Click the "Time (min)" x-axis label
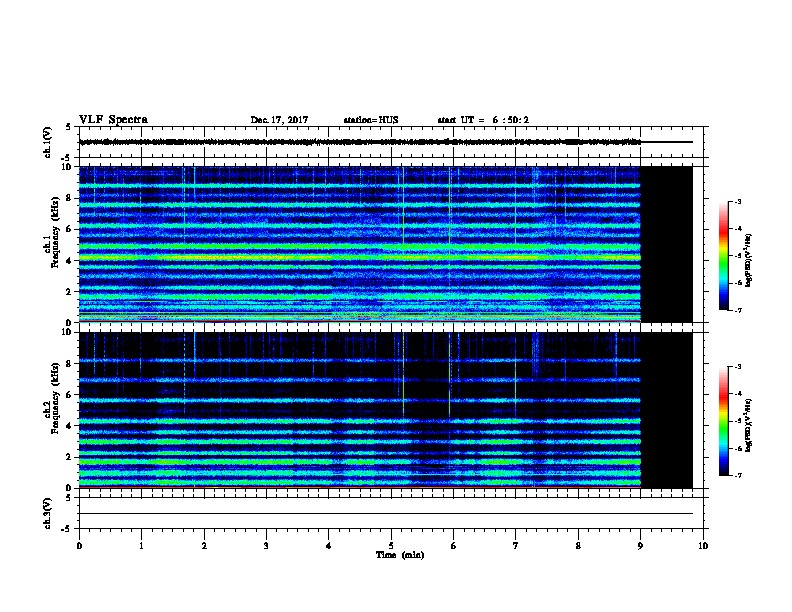 pyautogui.click(x=400, y=555)
